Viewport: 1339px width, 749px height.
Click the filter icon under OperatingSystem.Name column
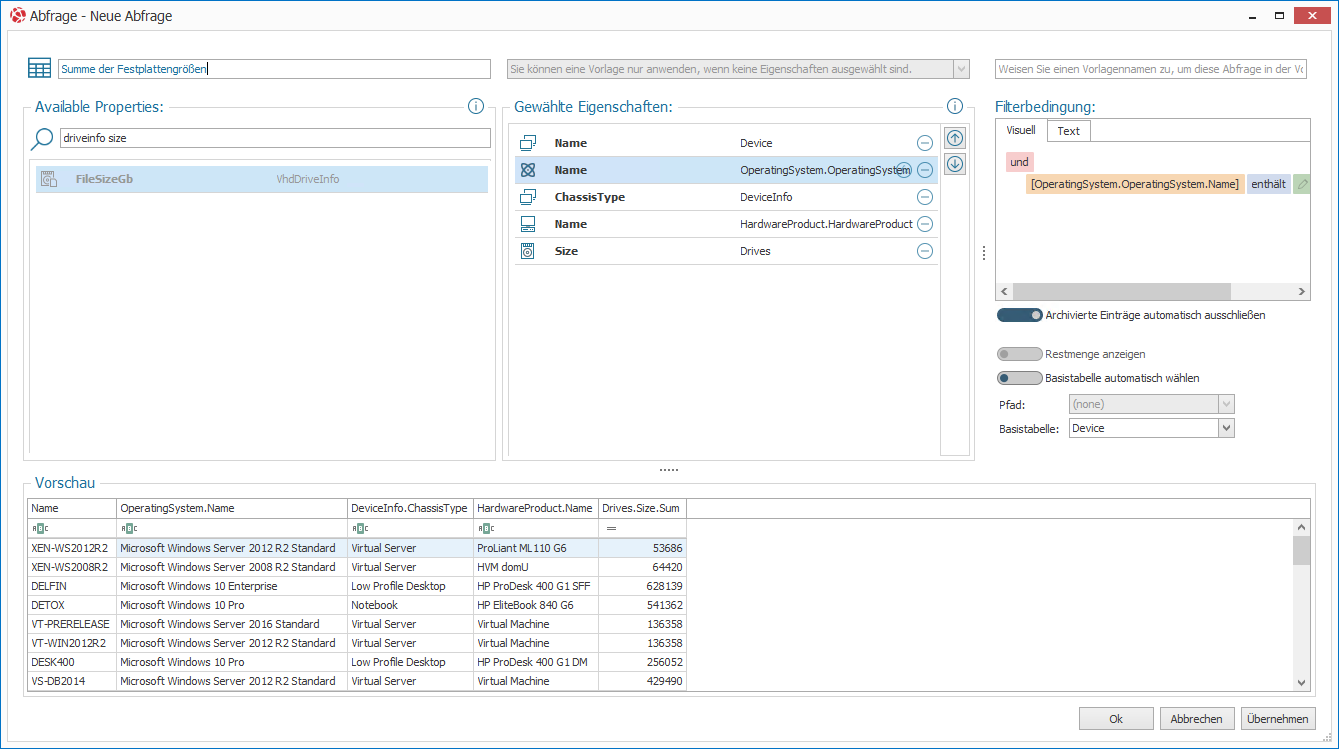coord(128,528)
